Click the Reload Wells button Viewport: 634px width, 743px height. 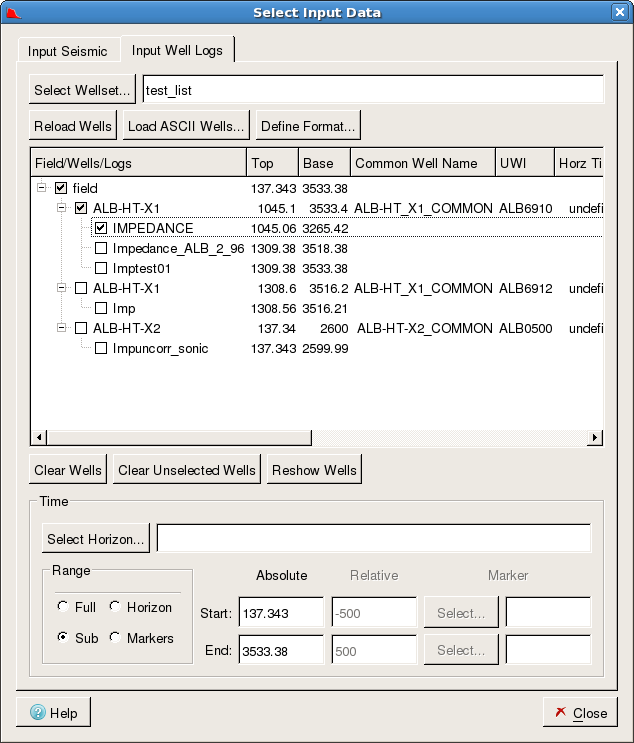pos(72,126)
